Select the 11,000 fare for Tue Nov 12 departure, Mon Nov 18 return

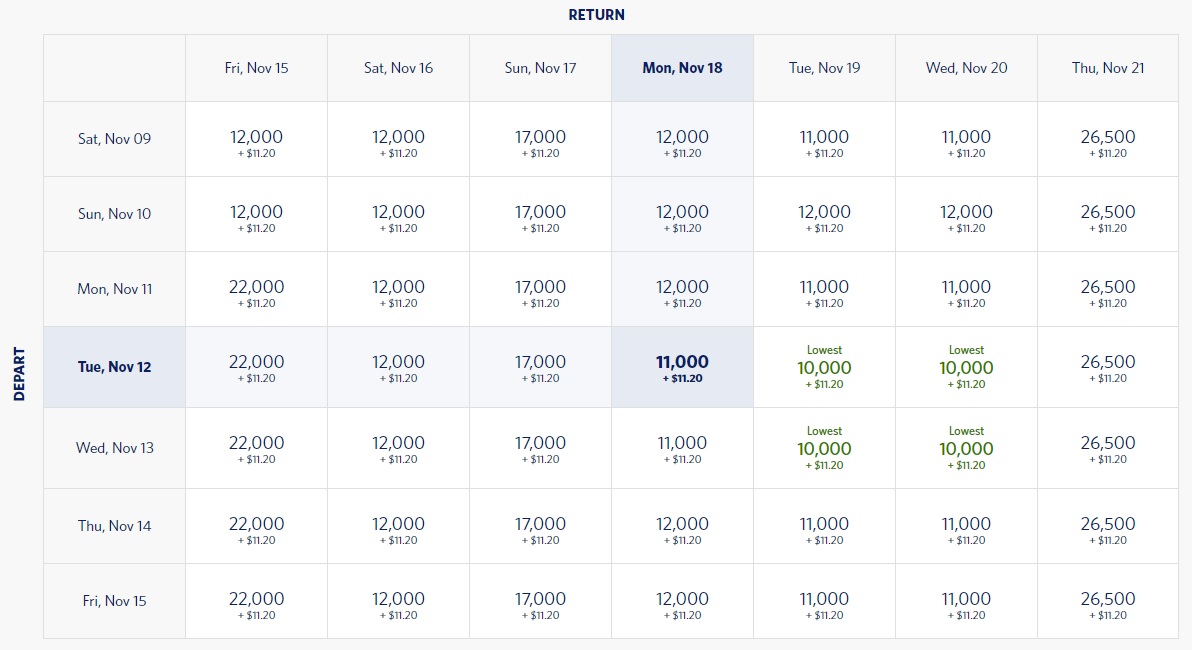(x=682, y=368)
